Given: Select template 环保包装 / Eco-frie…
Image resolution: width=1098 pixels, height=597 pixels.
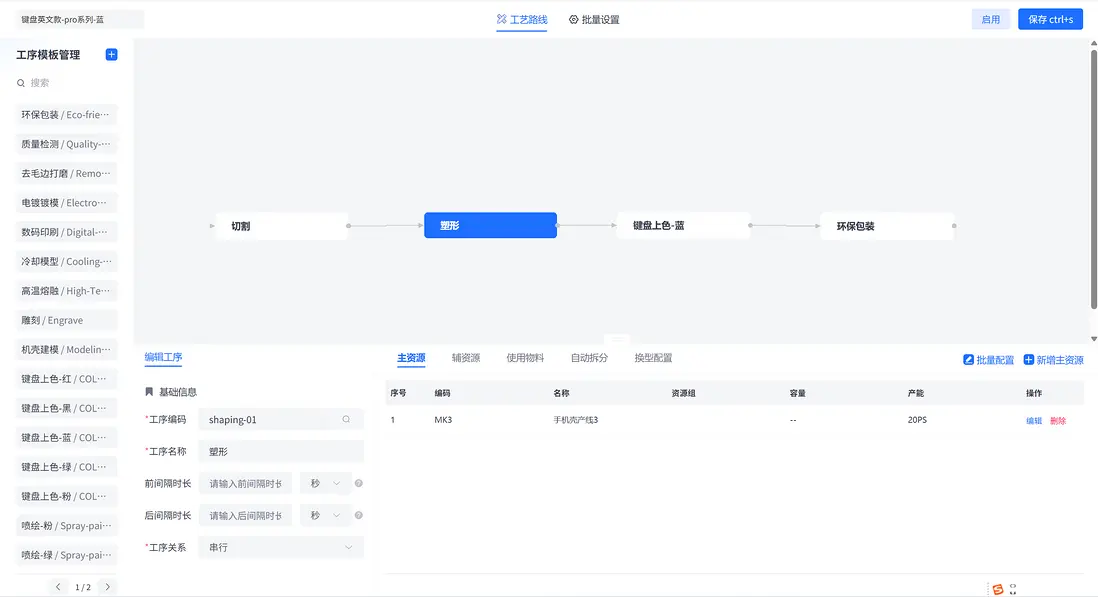Looking at the screenshot, I should pyautogui.click(x=67, y=115).
